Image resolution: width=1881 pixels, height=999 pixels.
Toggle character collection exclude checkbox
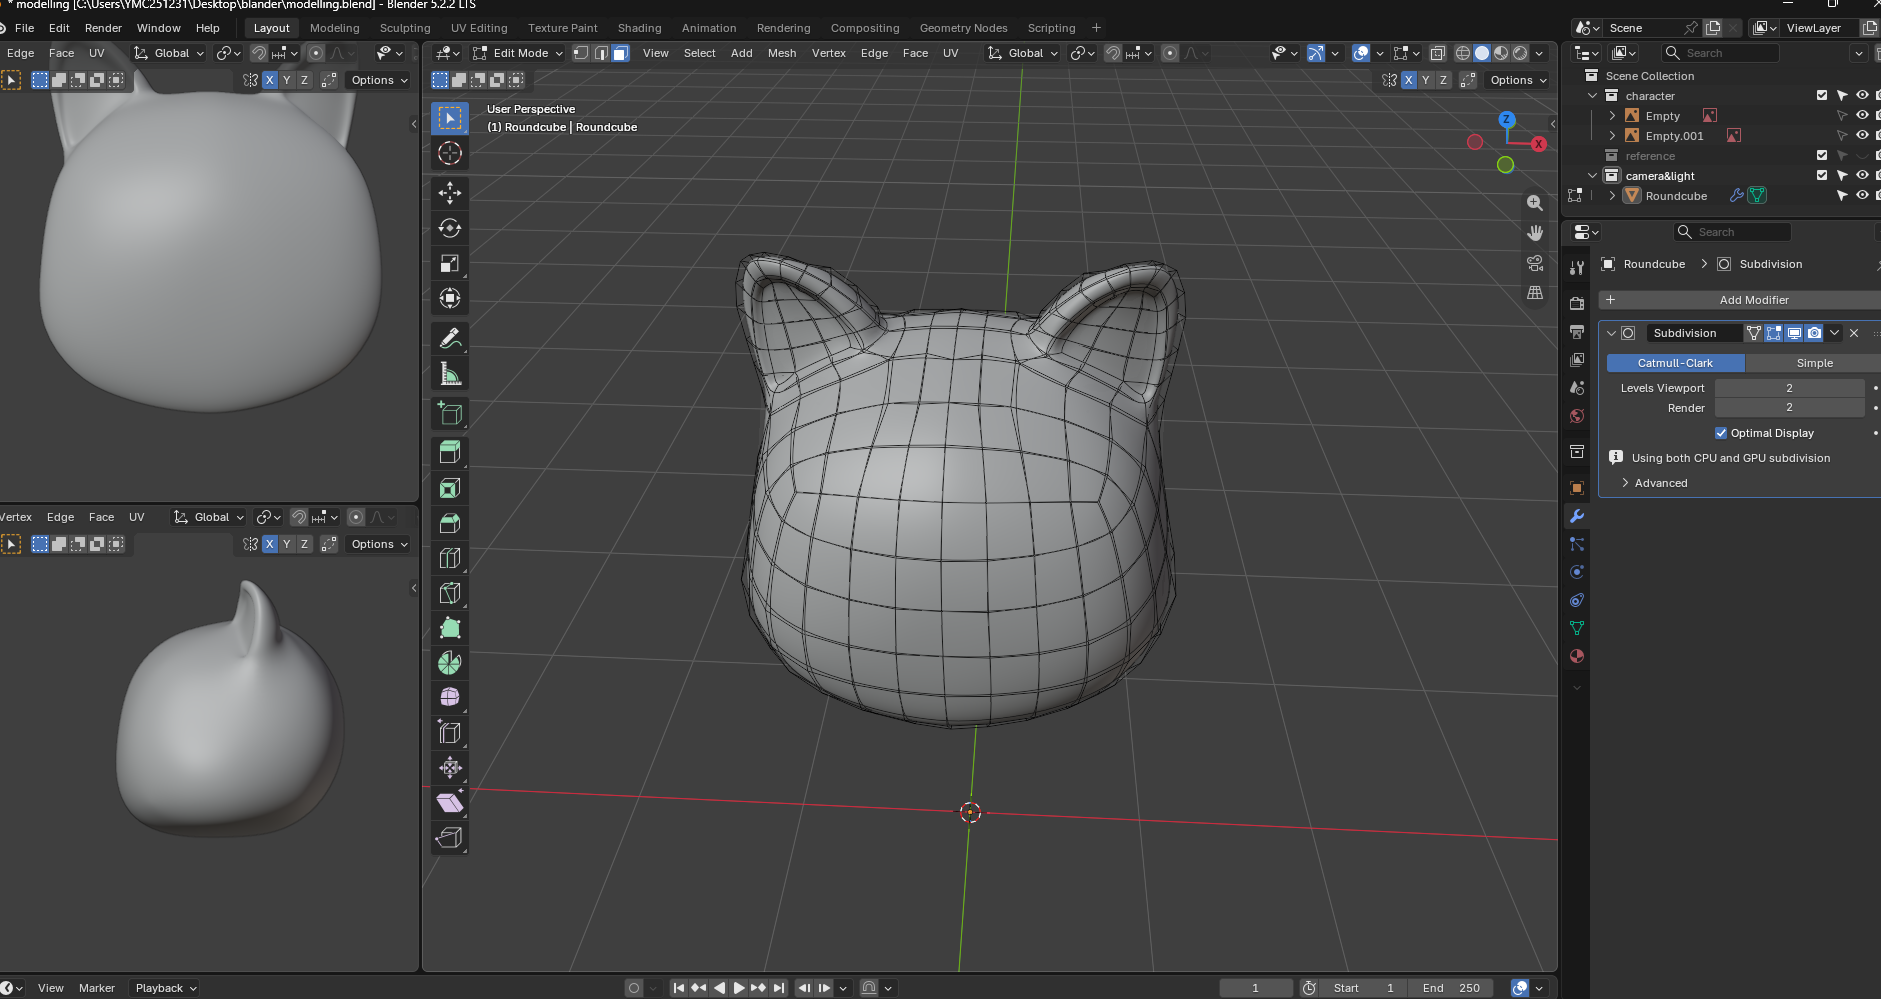pyautogui.click(x=1822, y=96)
